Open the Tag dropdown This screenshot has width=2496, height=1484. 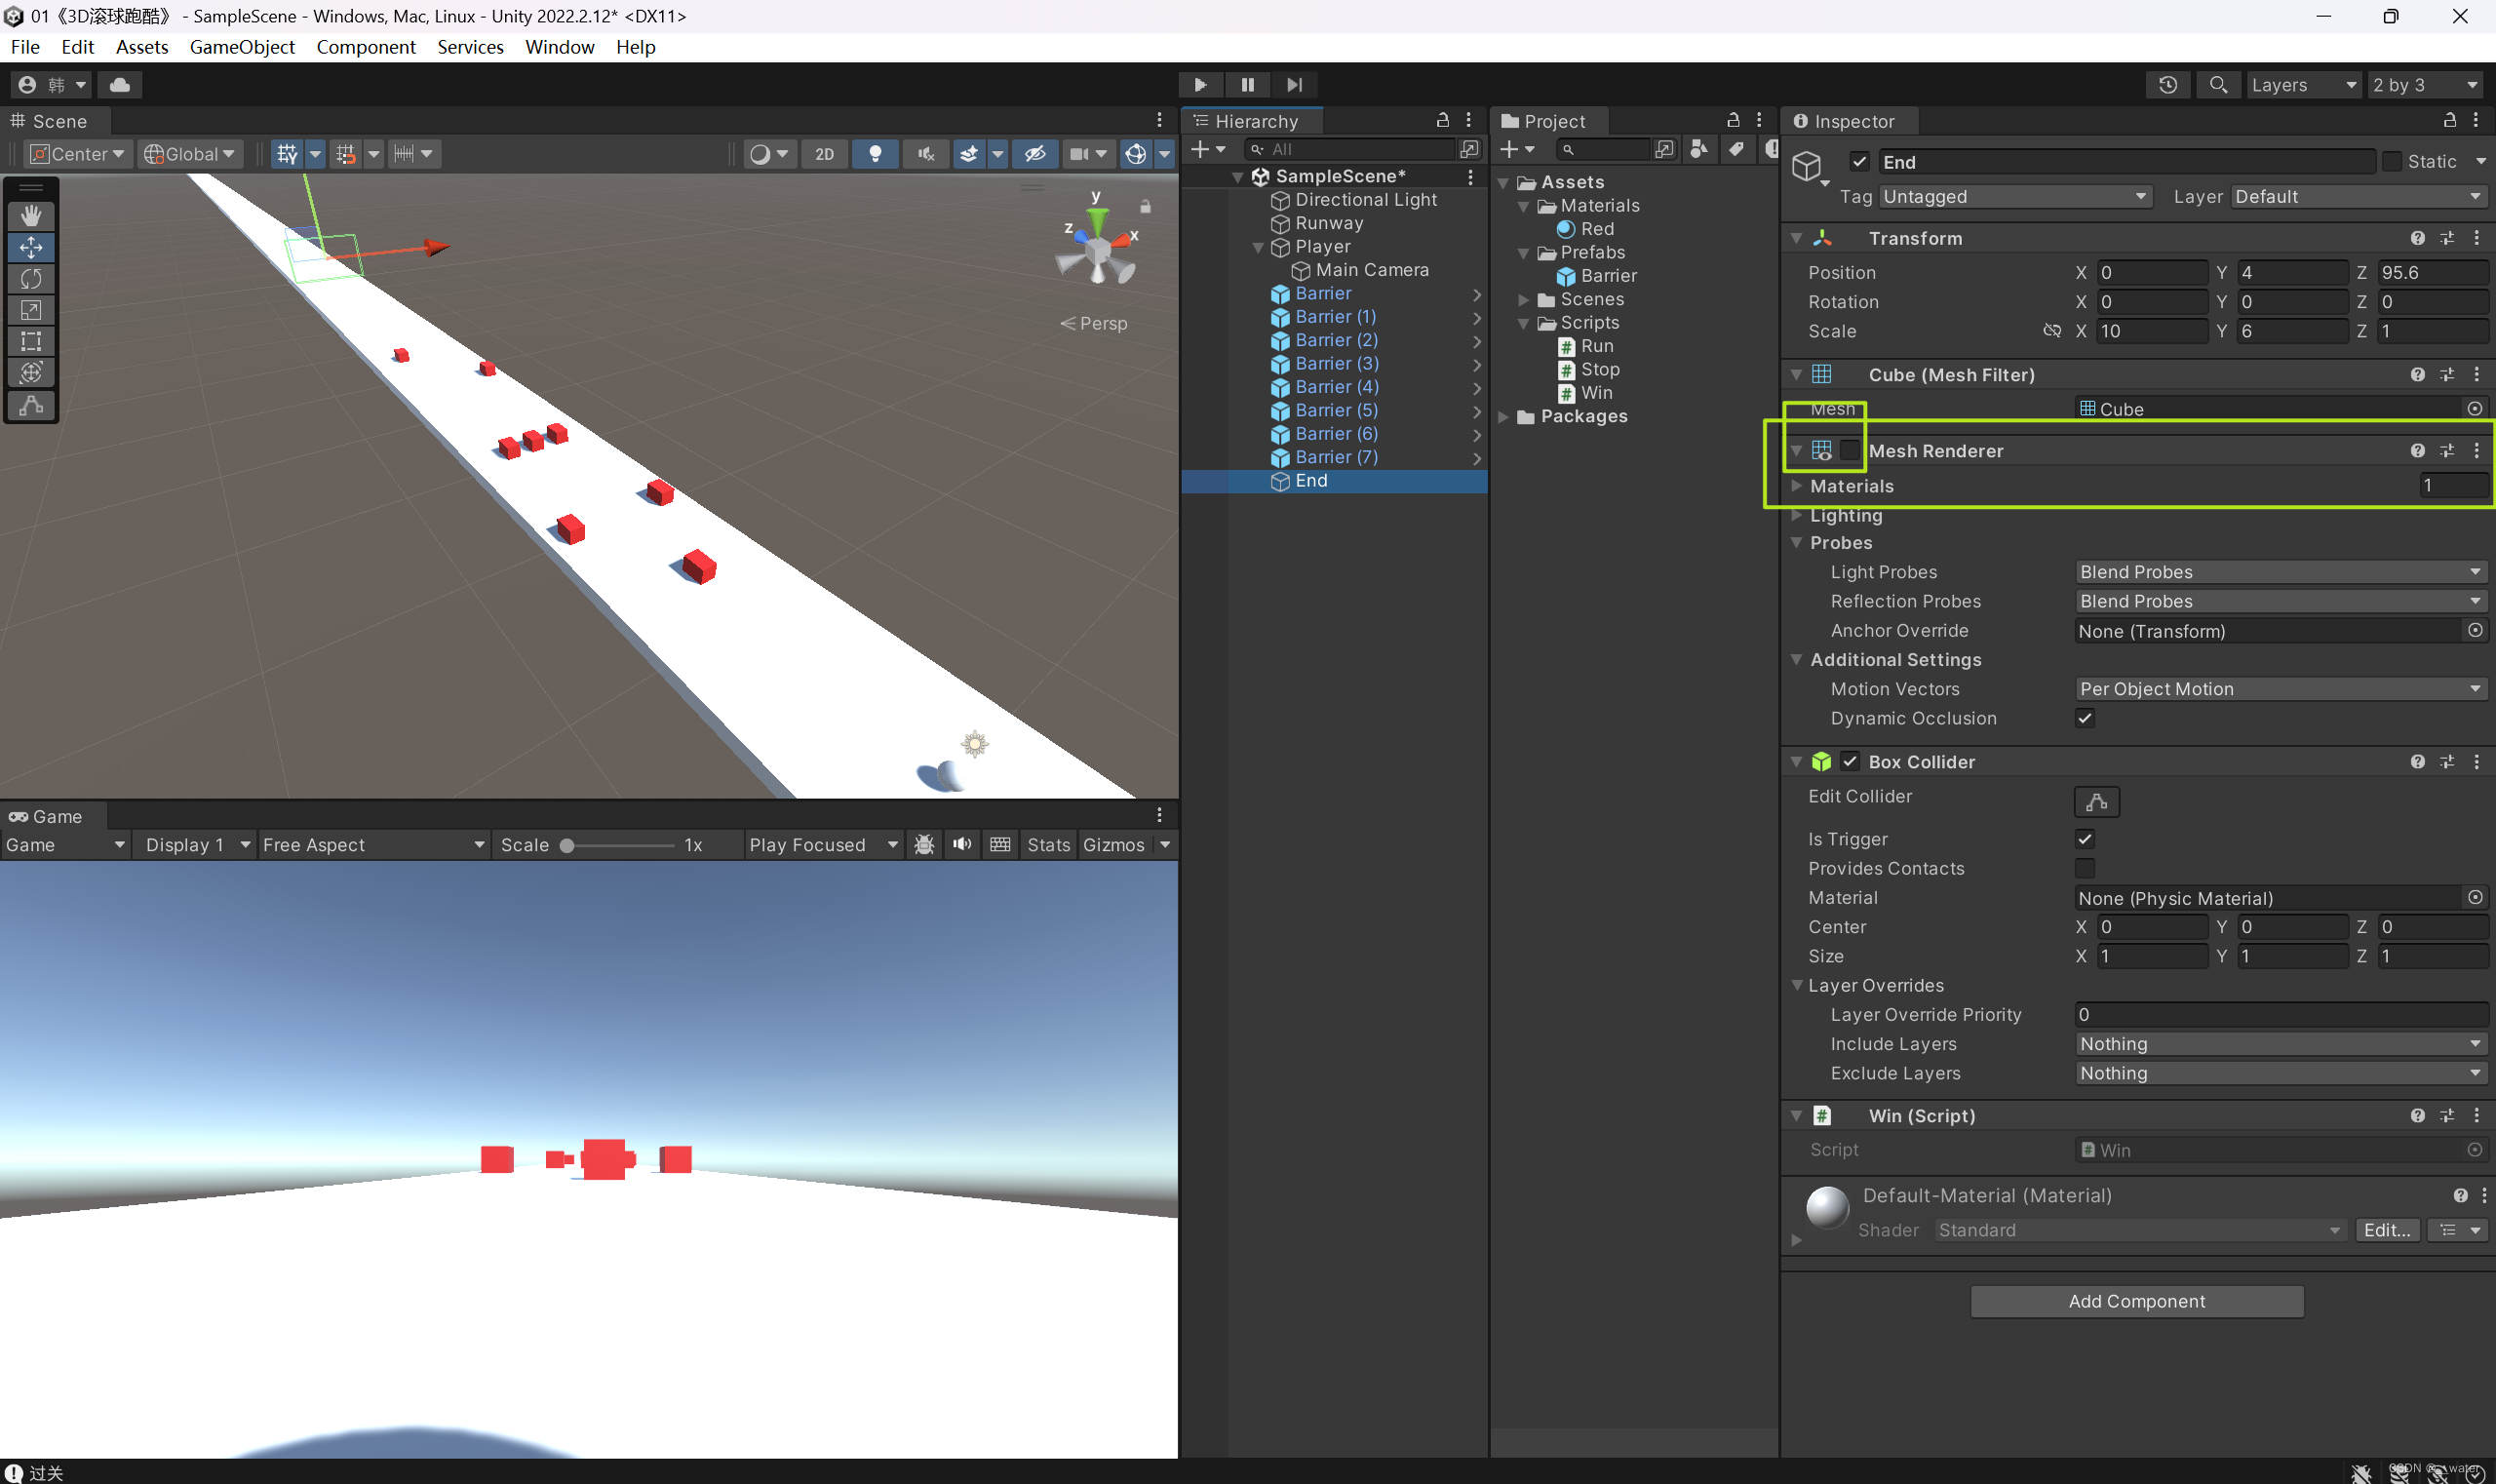pyautogui.click(x=2014, y=197)
